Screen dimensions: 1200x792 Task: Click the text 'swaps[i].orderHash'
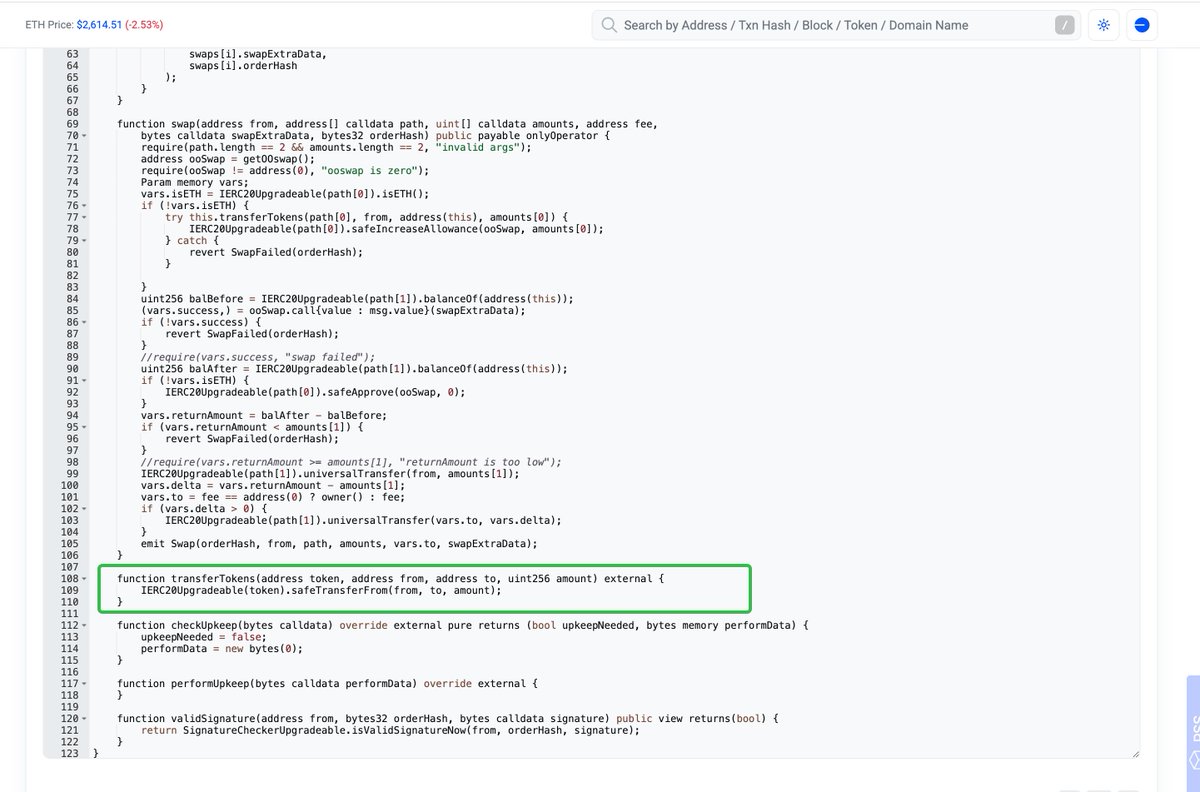coord(243,66)
